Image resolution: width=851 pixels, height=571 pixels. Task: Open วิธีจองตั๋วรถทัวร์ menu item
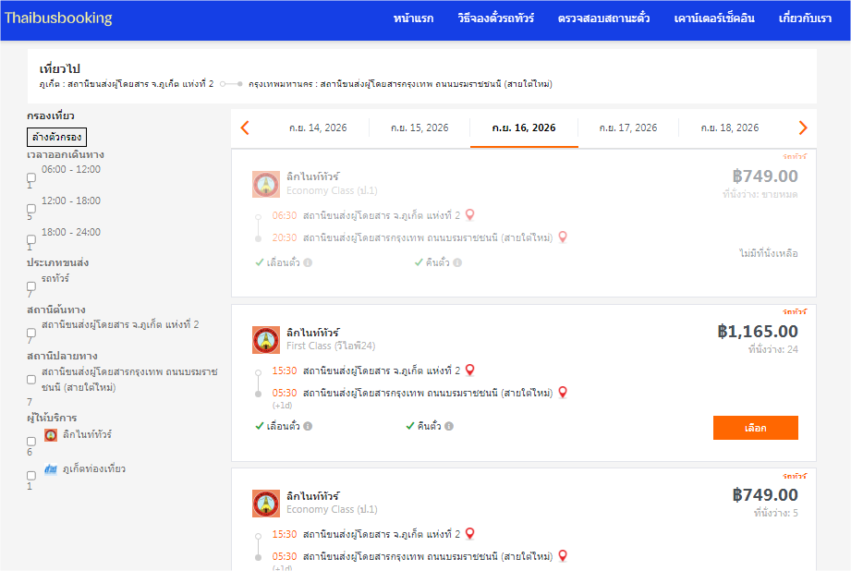tap(496, 18)
